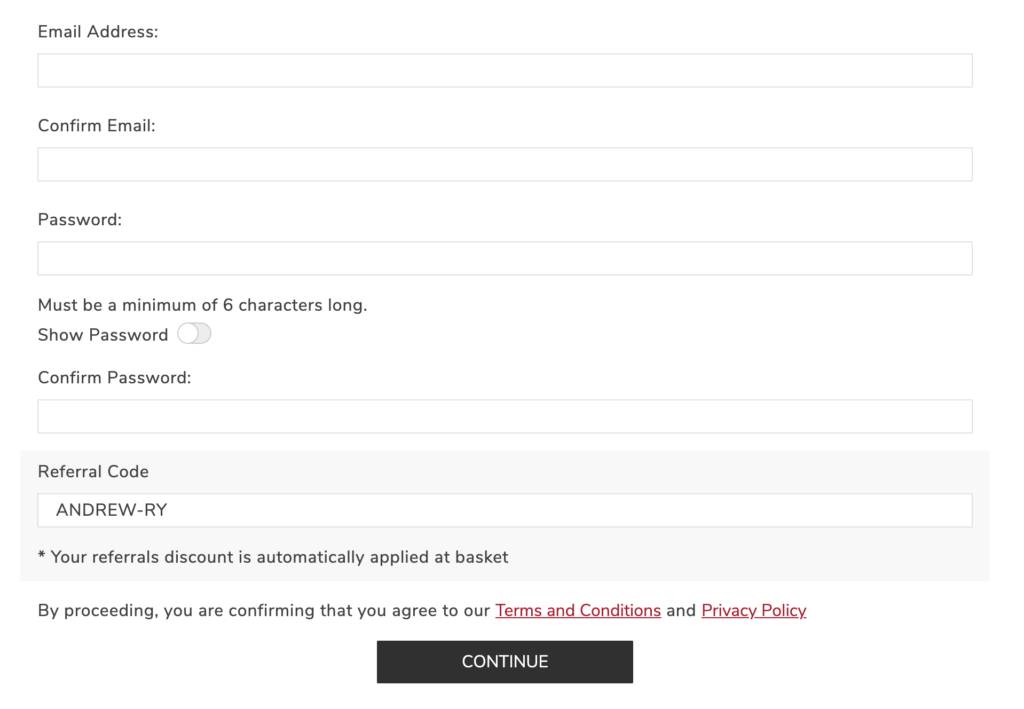The width and height of the screenshot is (1024, 709).
Task: Open the Privacy Policy link
Action: click(x=754, y=610)
